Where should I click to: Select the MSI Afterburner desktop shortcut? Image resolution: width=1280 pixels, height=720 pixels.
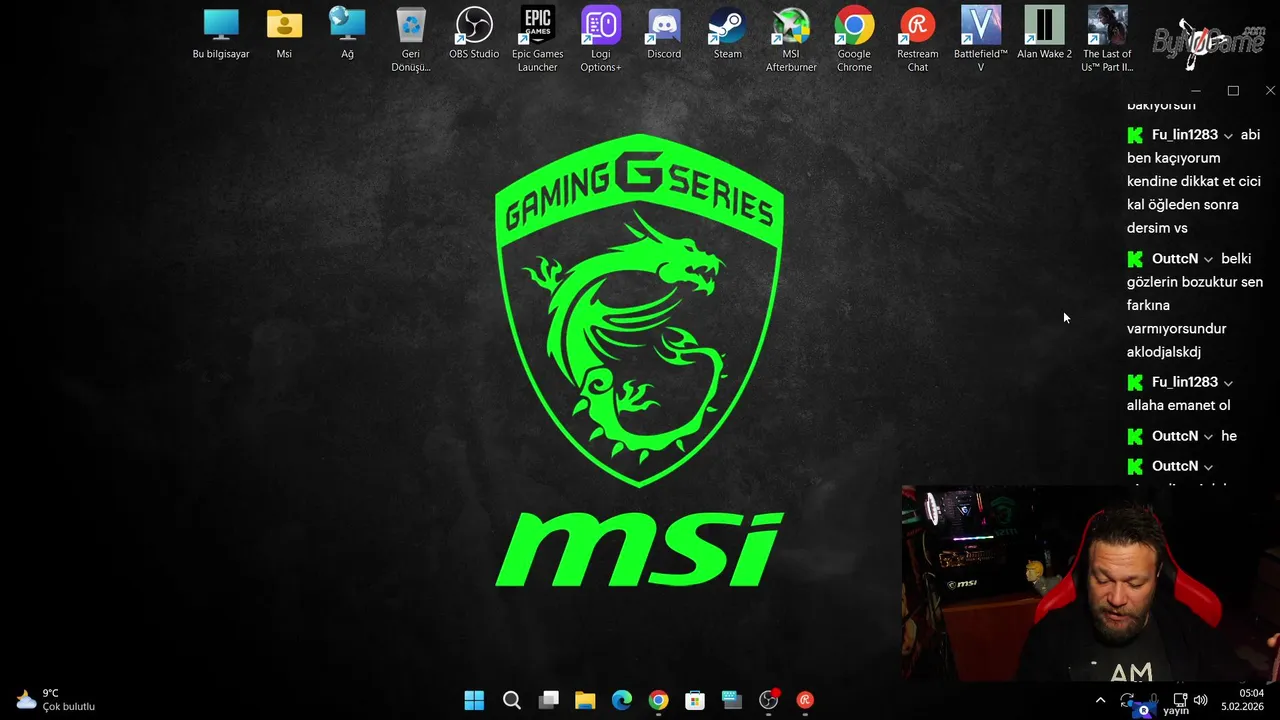[x=791, y=40]
